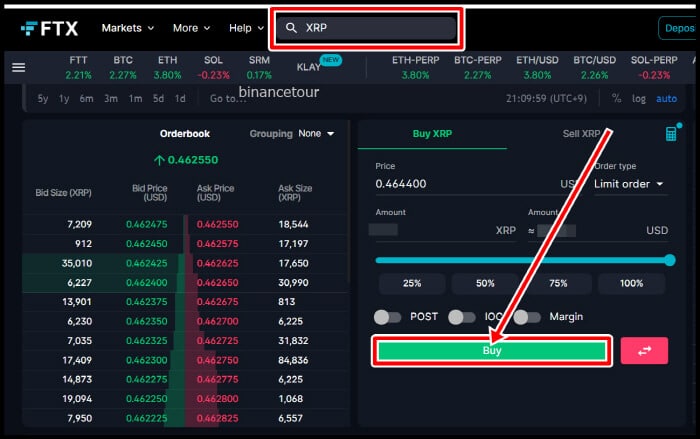Set amount to 25%

pyautogui.click(x=412, y=283)
